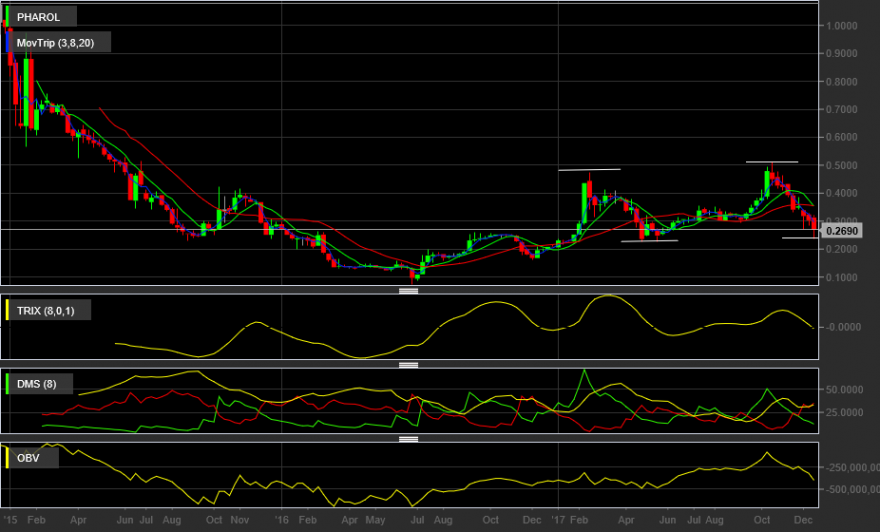Open the MovTrip (3,8,20) indicator label

pyautogui.click(x=56, y=43)
